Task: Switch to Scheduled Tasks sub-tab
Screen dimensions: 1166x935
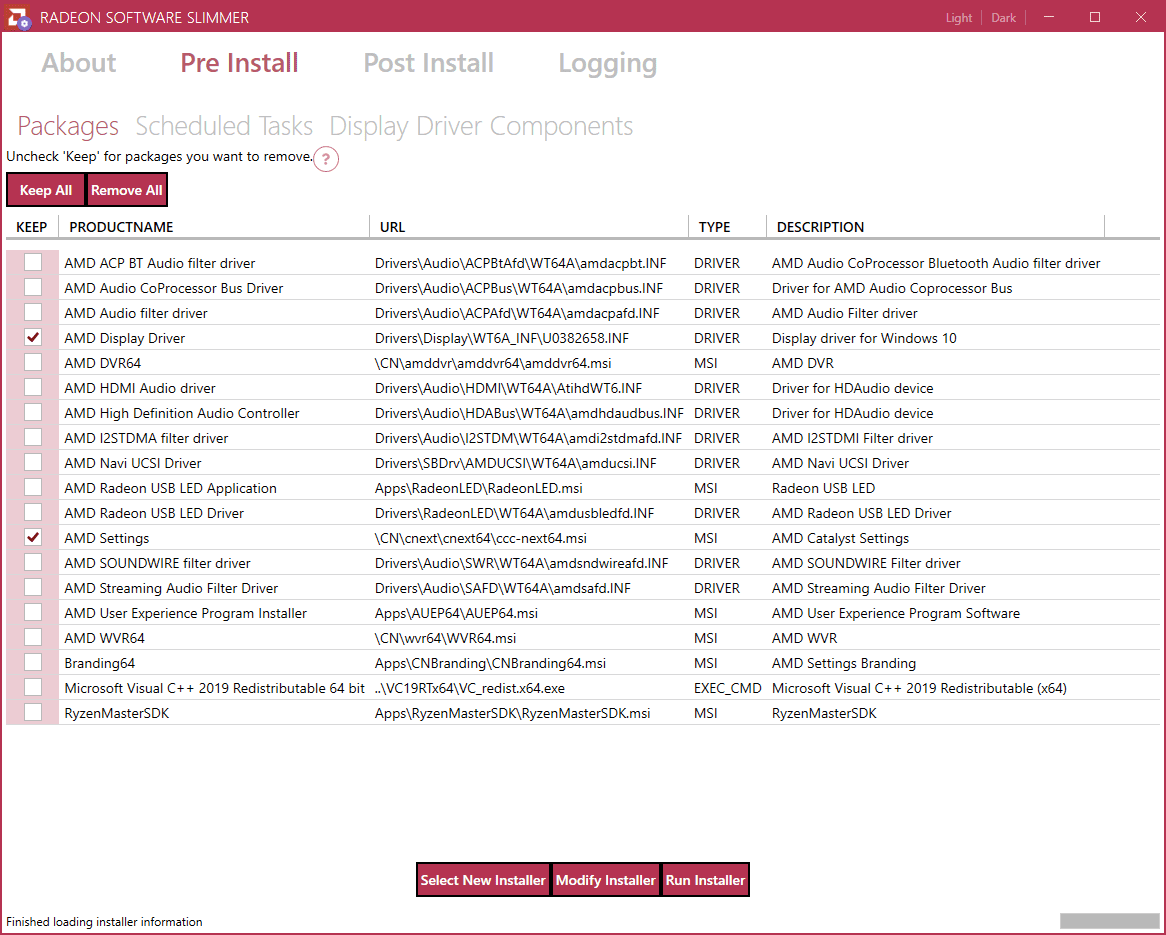Action: 224,126
